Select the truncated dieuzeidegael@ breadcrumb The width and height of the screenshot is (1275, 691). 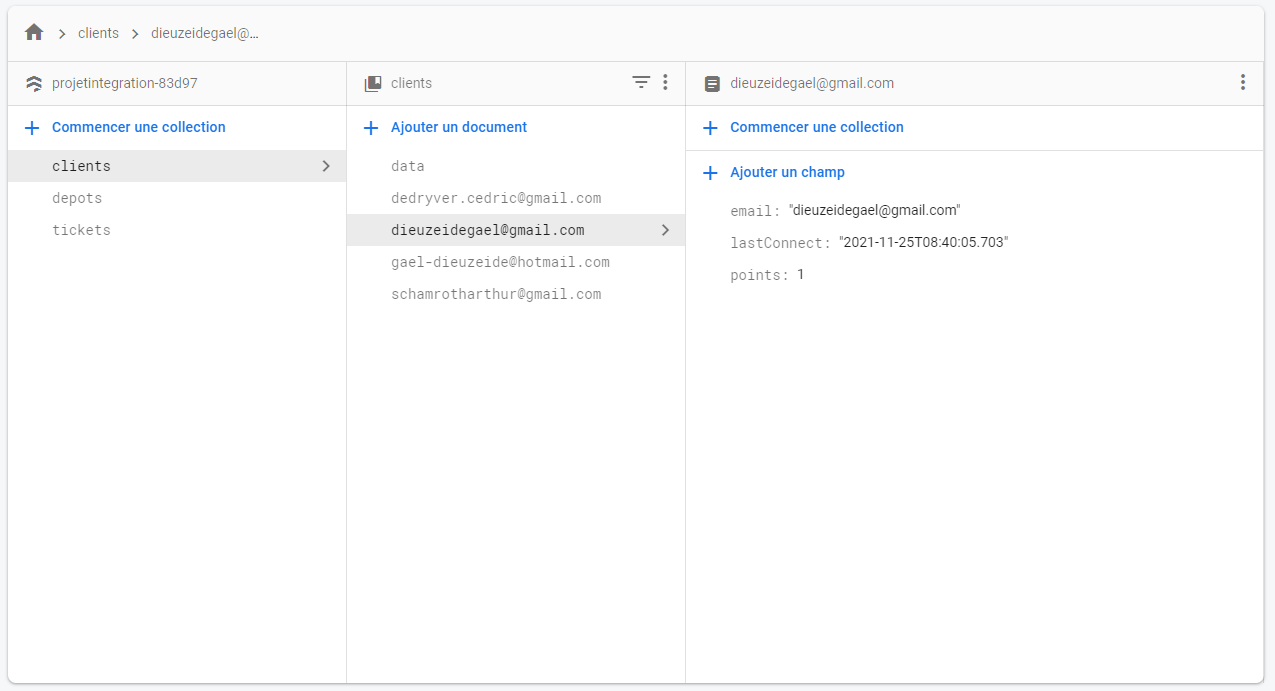click(205, 33)
